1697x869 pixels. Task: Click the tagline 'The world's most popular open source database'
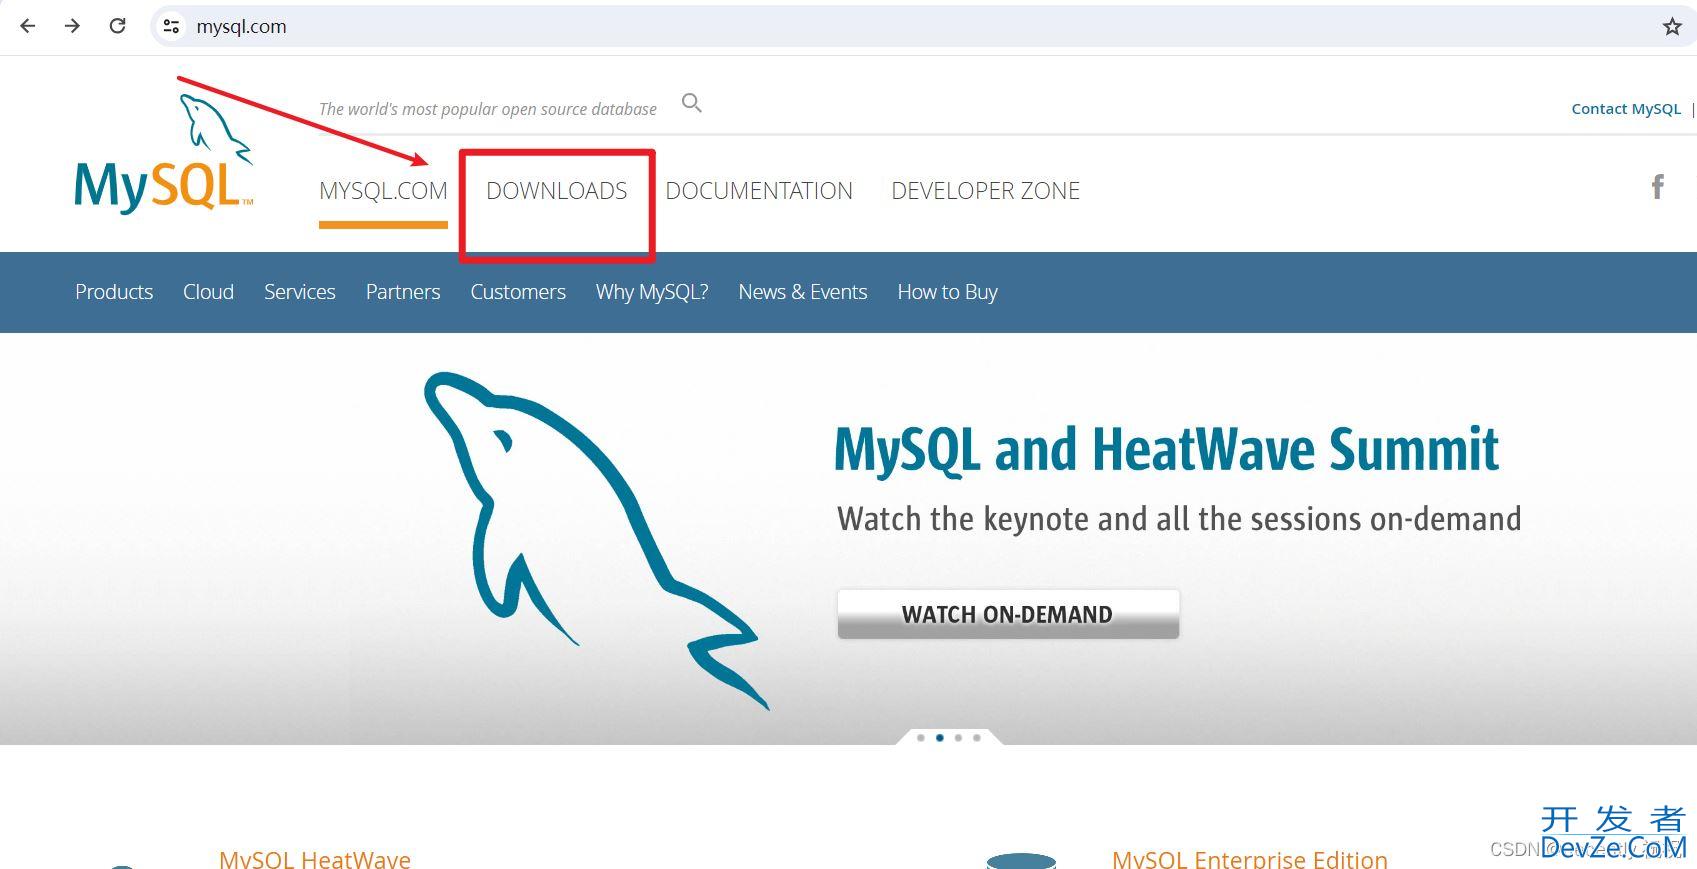[x=488, y=109]
